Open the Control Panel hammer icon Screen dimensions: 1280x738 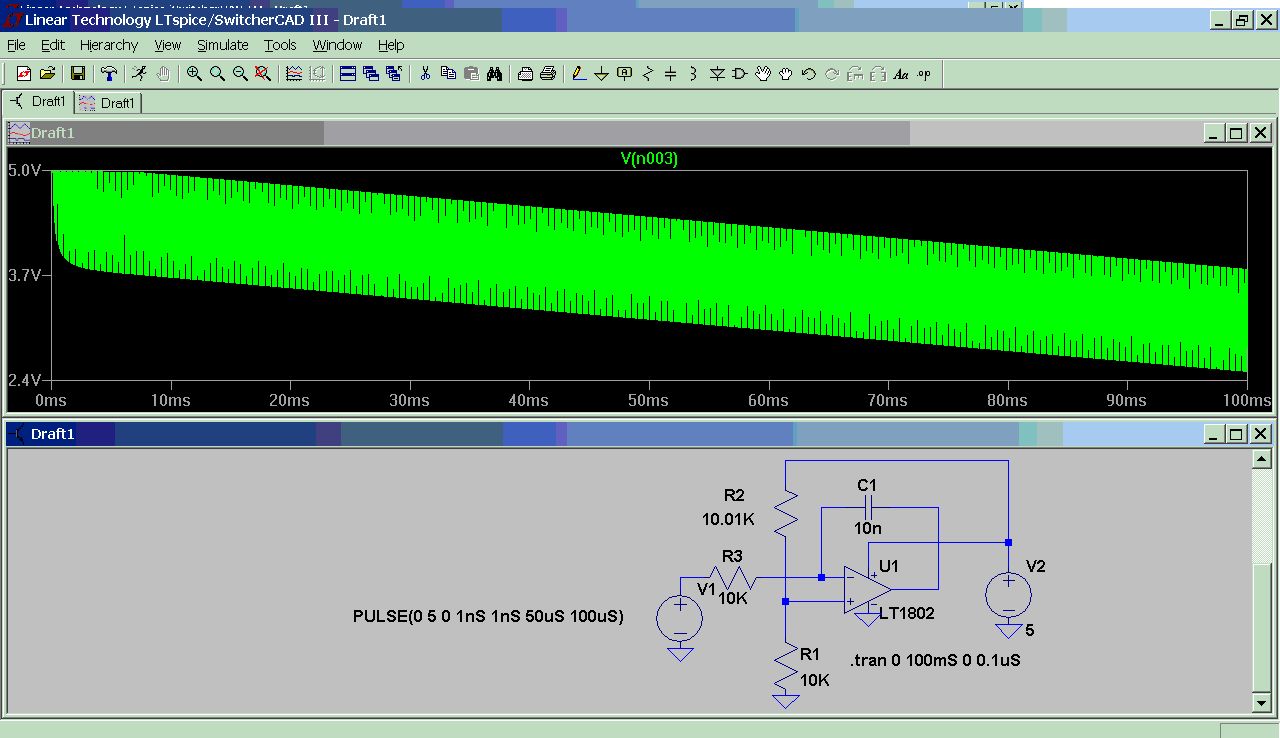click(109, 74)
